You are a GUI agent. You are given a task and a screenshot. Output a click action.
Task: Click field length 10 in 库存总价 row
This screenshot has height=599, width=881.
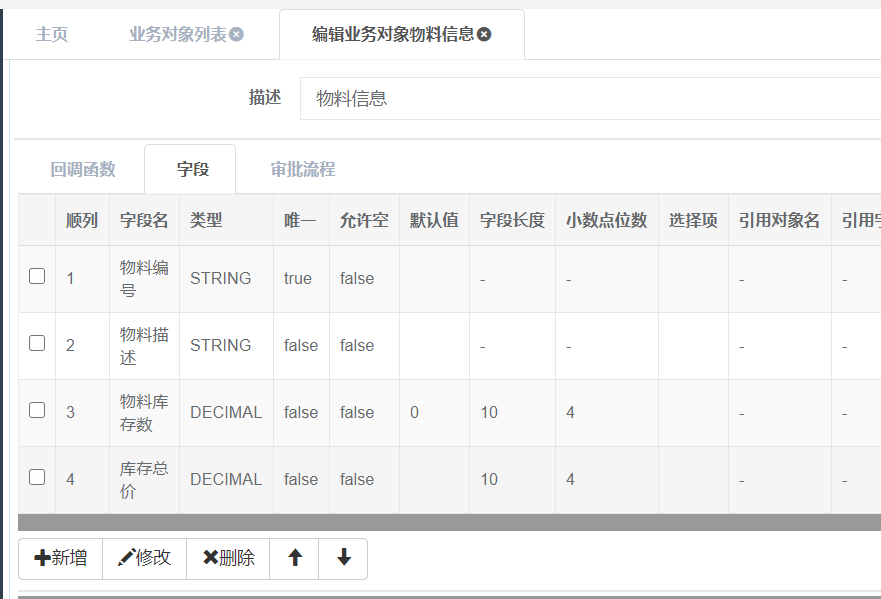tap(489, 479)
